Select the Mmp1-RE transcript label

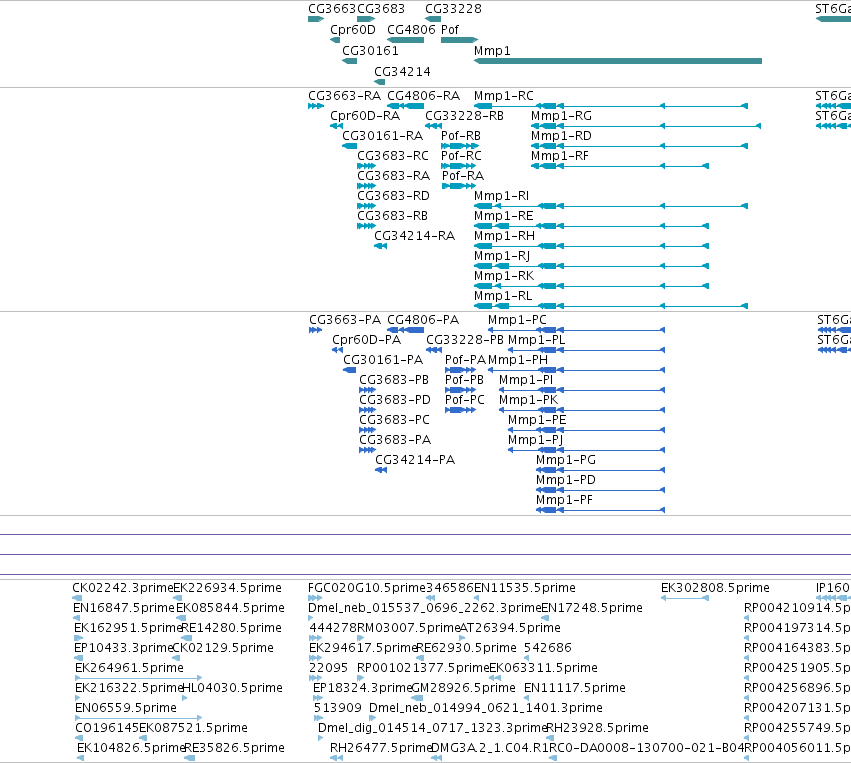click(504, 217)
